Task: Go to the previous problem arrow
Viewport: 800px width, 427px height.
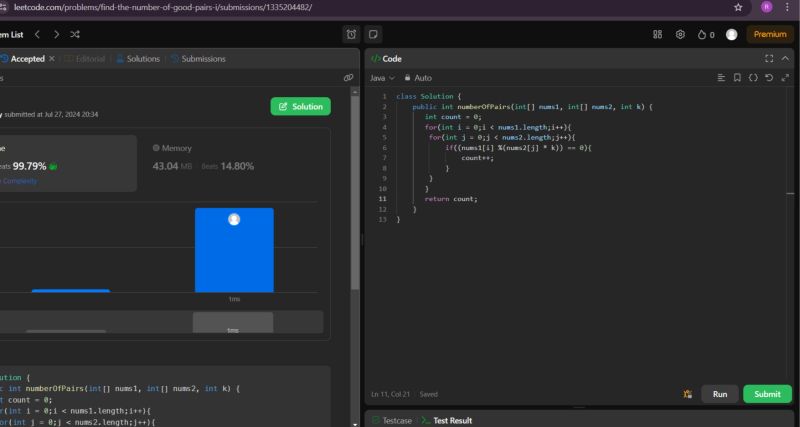Action: (x=37, y=34)
